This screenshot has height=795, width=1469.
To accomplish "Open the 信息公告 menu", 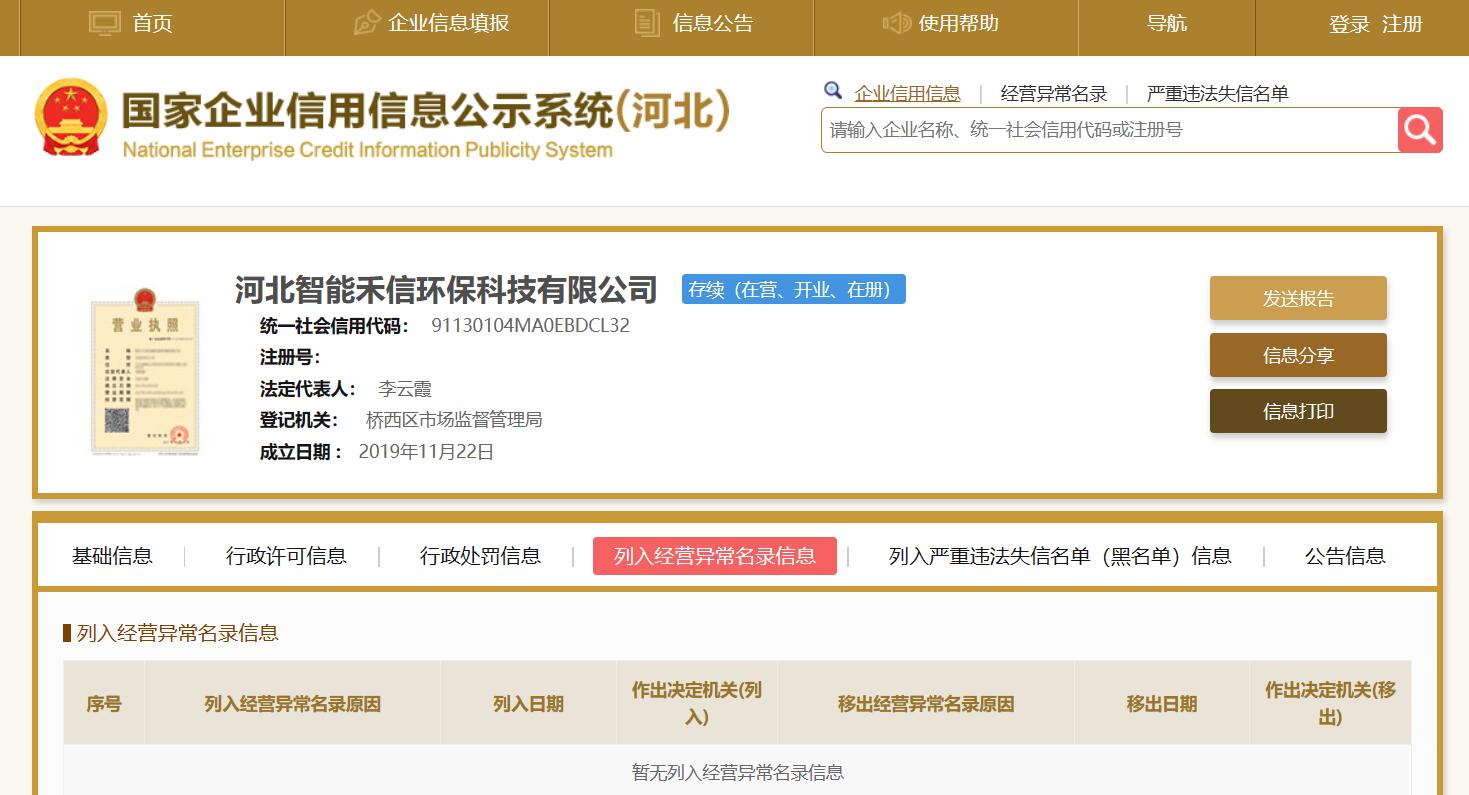I will (x=713, y=23).
